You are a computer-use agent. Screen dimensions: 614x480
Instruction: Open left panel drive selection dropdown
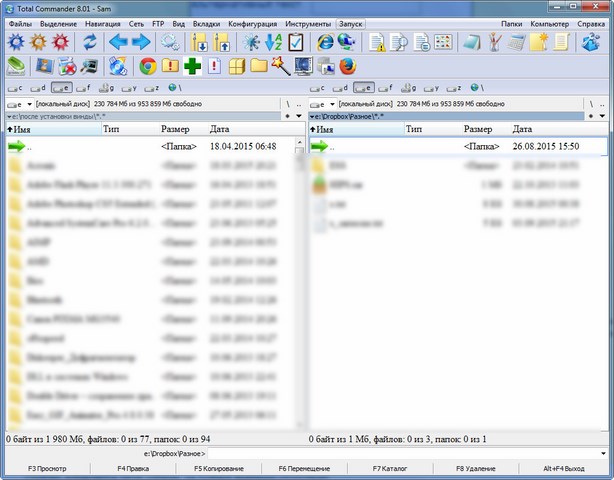19,105
